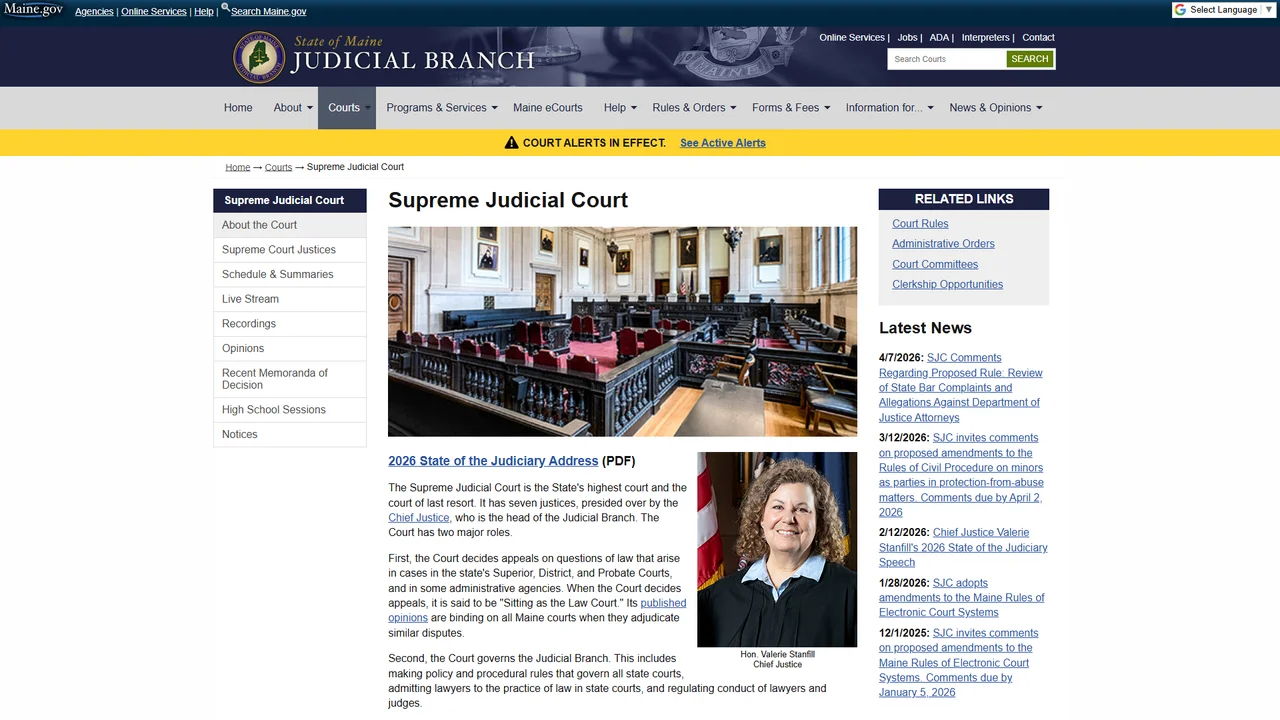Expand the Rules & Orders menu
Viewport: 1280px width, 720px height.
(694, 108)
